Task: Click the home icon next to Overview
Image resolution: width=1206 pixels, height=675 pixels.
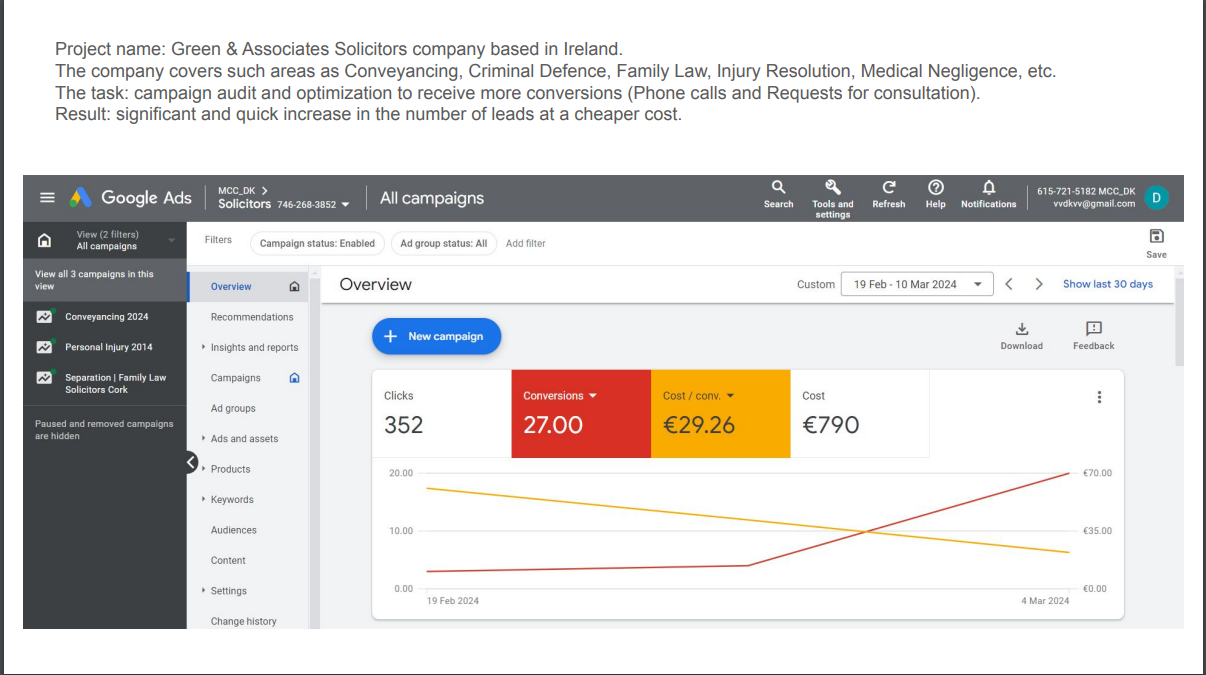Action: coord(294,287)
